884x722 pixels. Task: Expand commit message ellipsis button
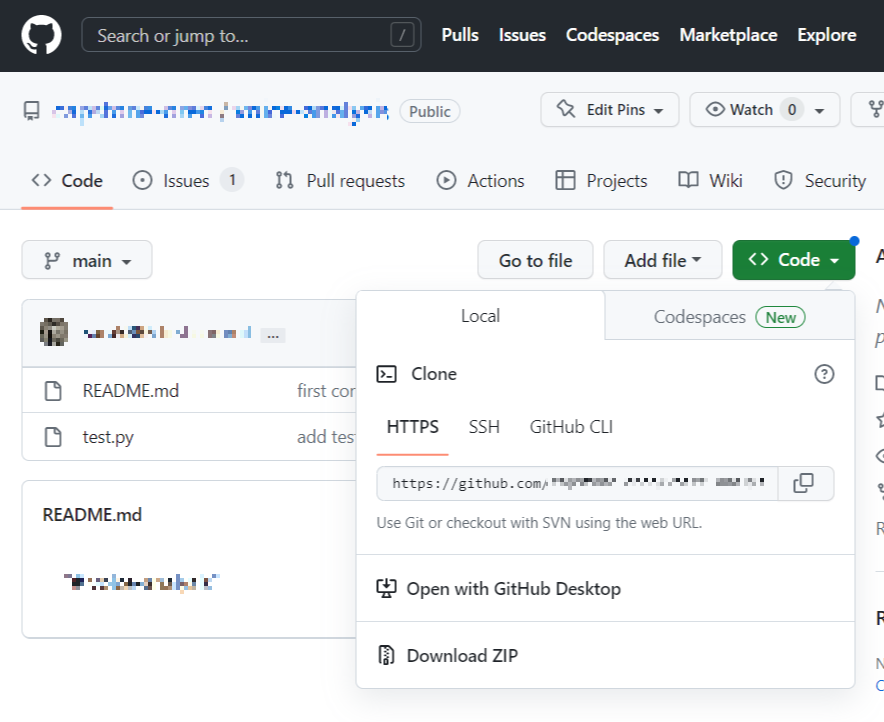point(273,335)
